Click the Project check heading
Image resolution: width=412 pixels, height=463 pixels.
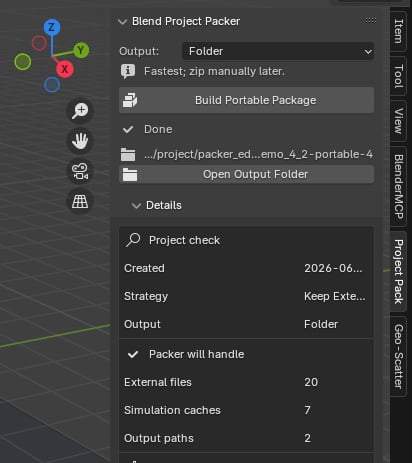pyautogui.click(x=184, y=240)
